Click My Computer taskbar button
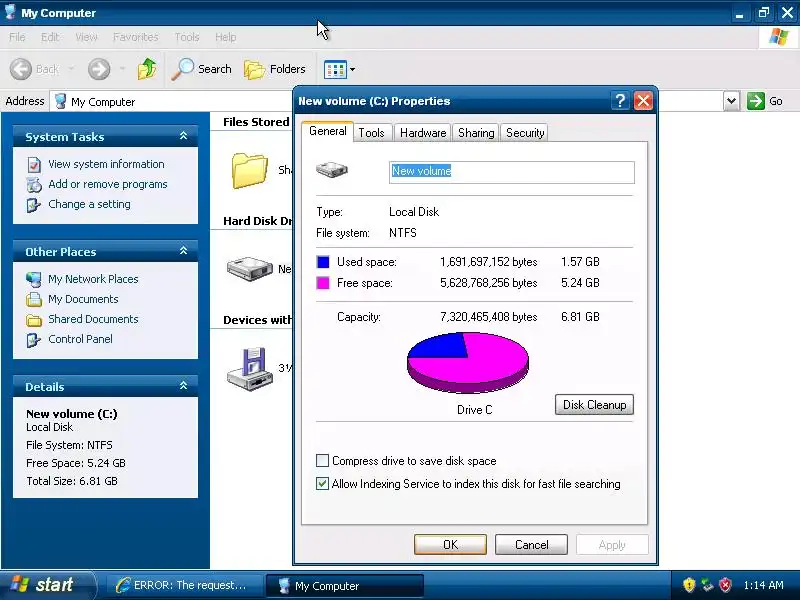800x600 pixels. (344, 586)
